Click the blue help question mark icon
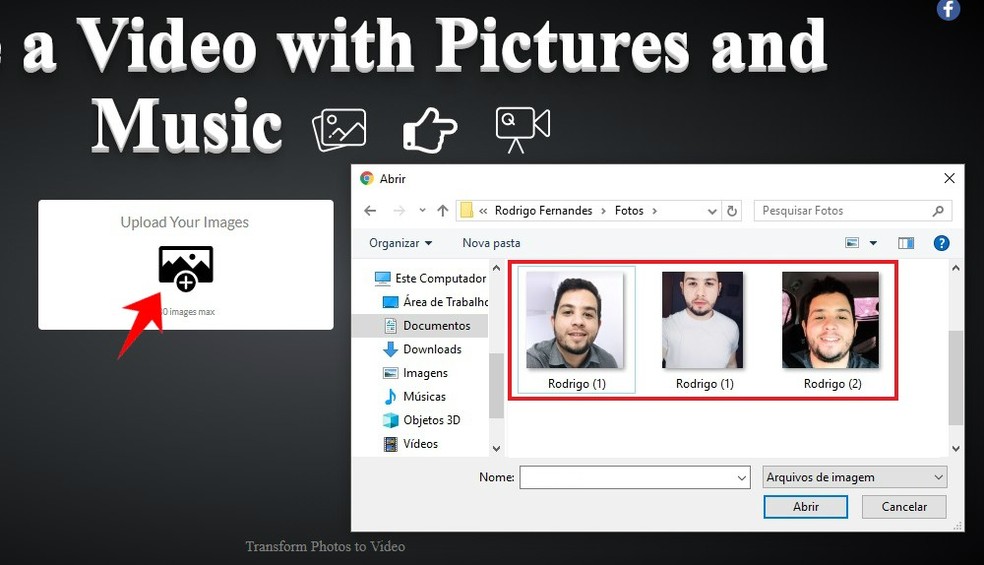The width and height of the screenshot is (984, 565). [941, 243]
